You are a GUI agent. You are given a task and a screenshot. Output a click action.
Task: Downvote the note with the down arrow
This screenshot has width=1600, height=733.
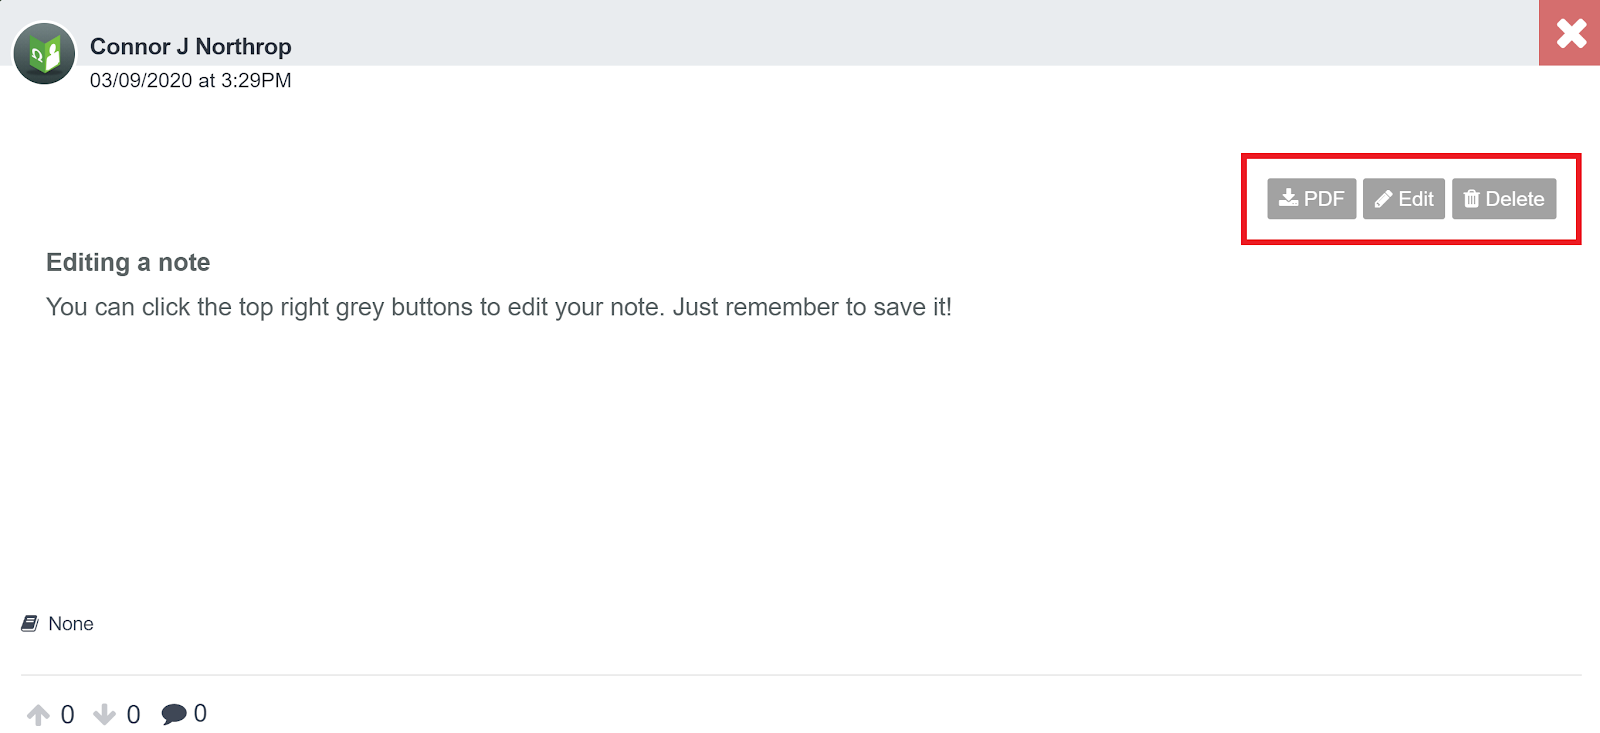[104, 715]
